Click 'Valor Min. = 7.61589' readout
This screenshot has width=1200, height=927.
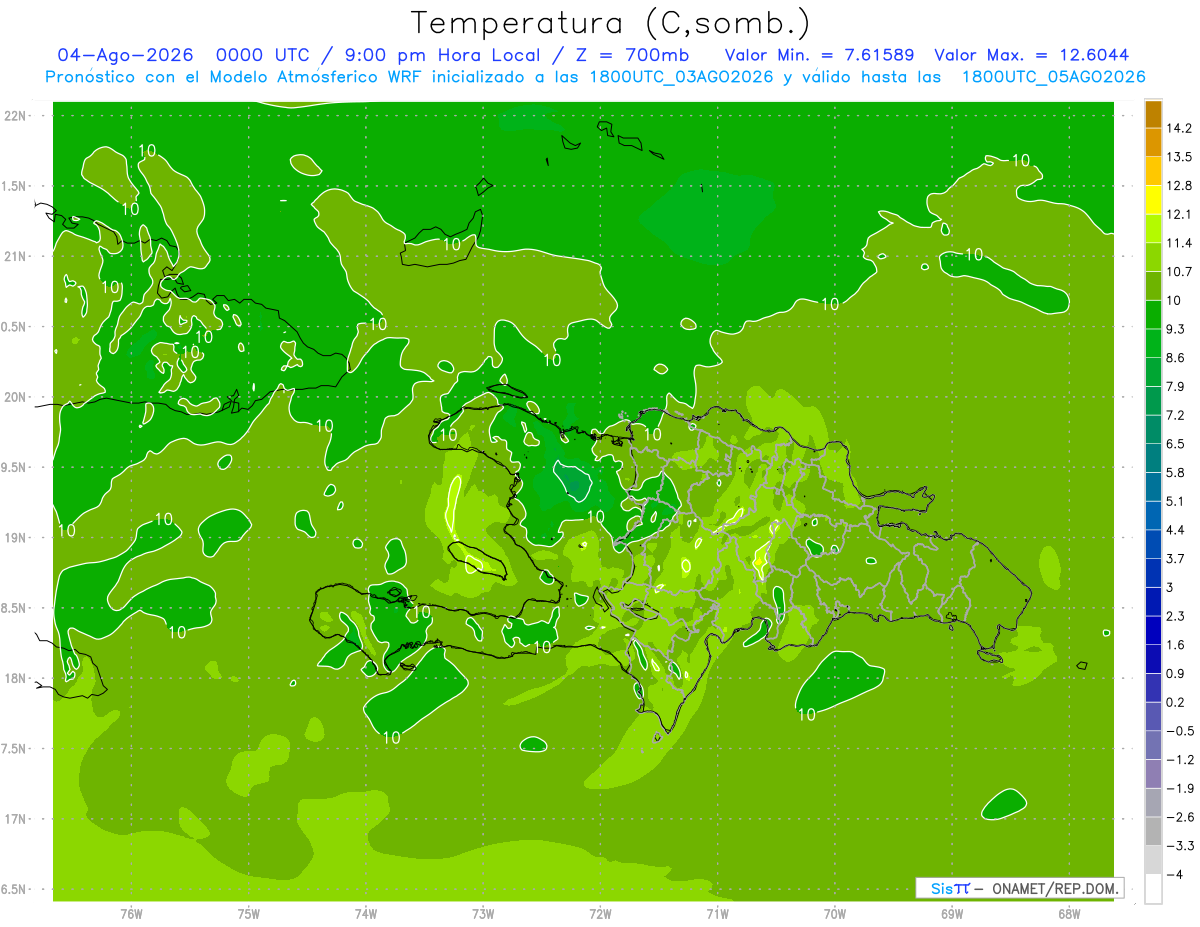[x=819, y=55]
